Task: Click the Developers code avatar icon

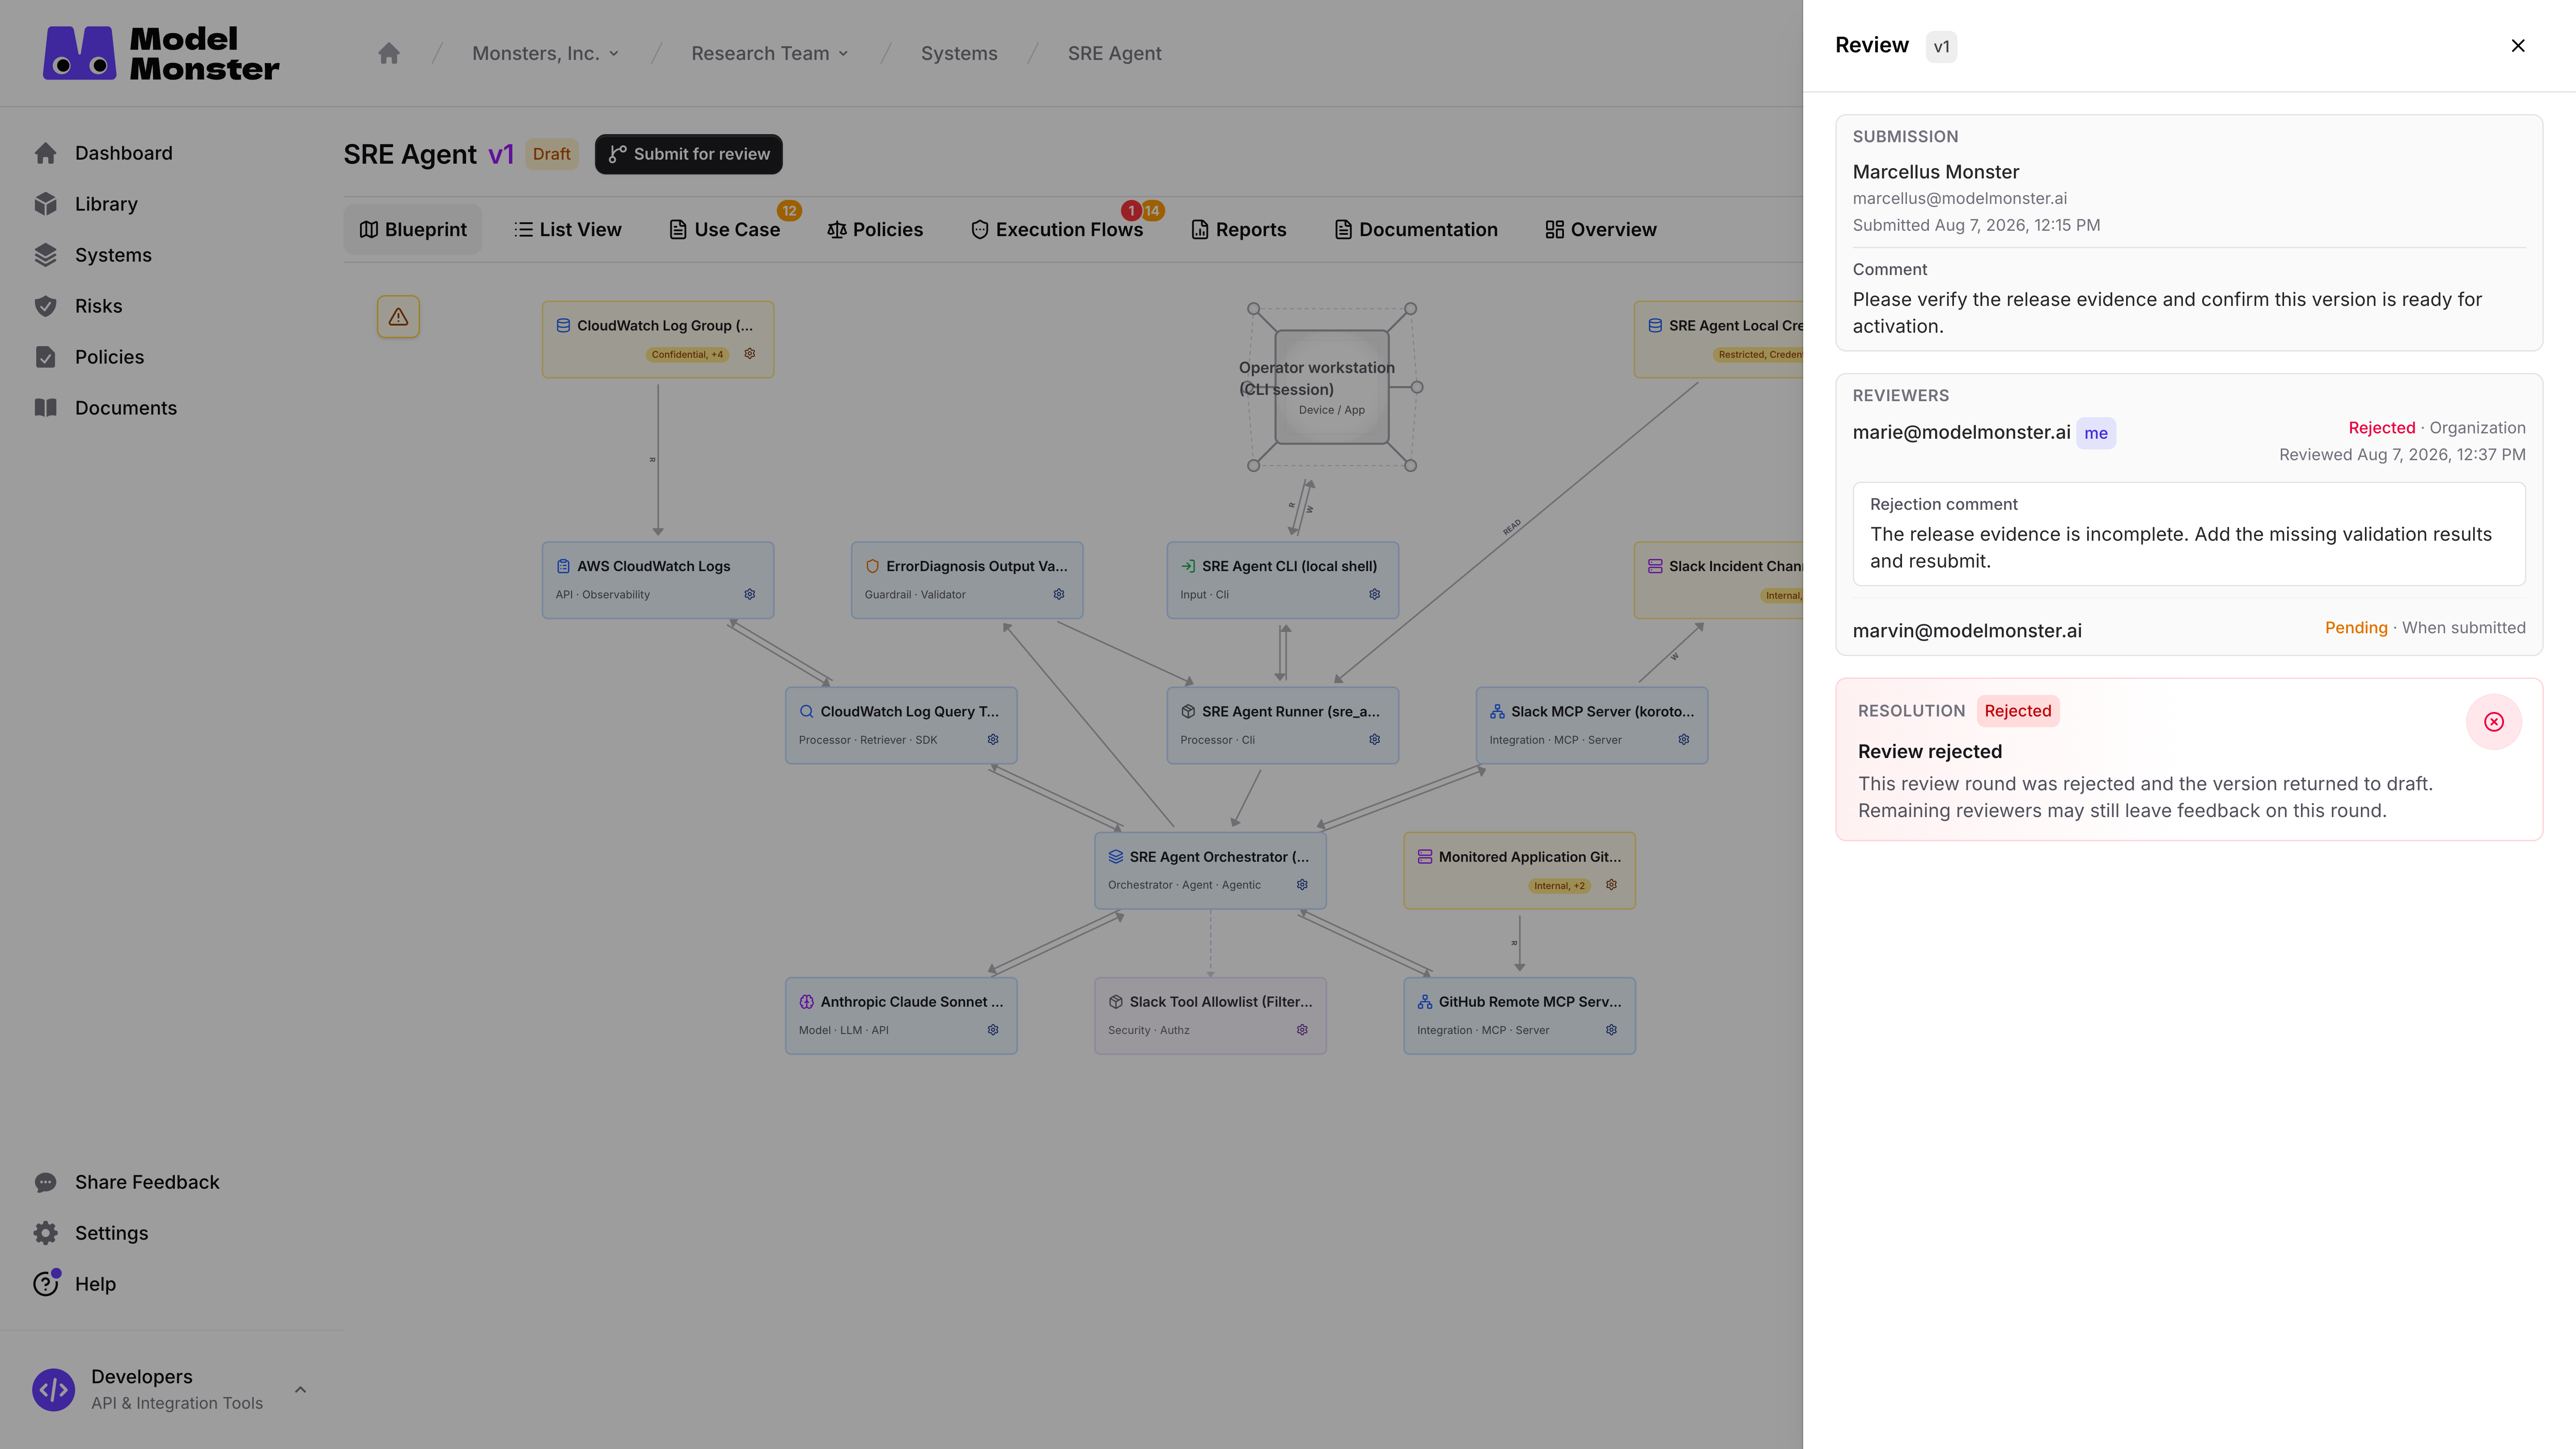Action: click(54, 1390)
